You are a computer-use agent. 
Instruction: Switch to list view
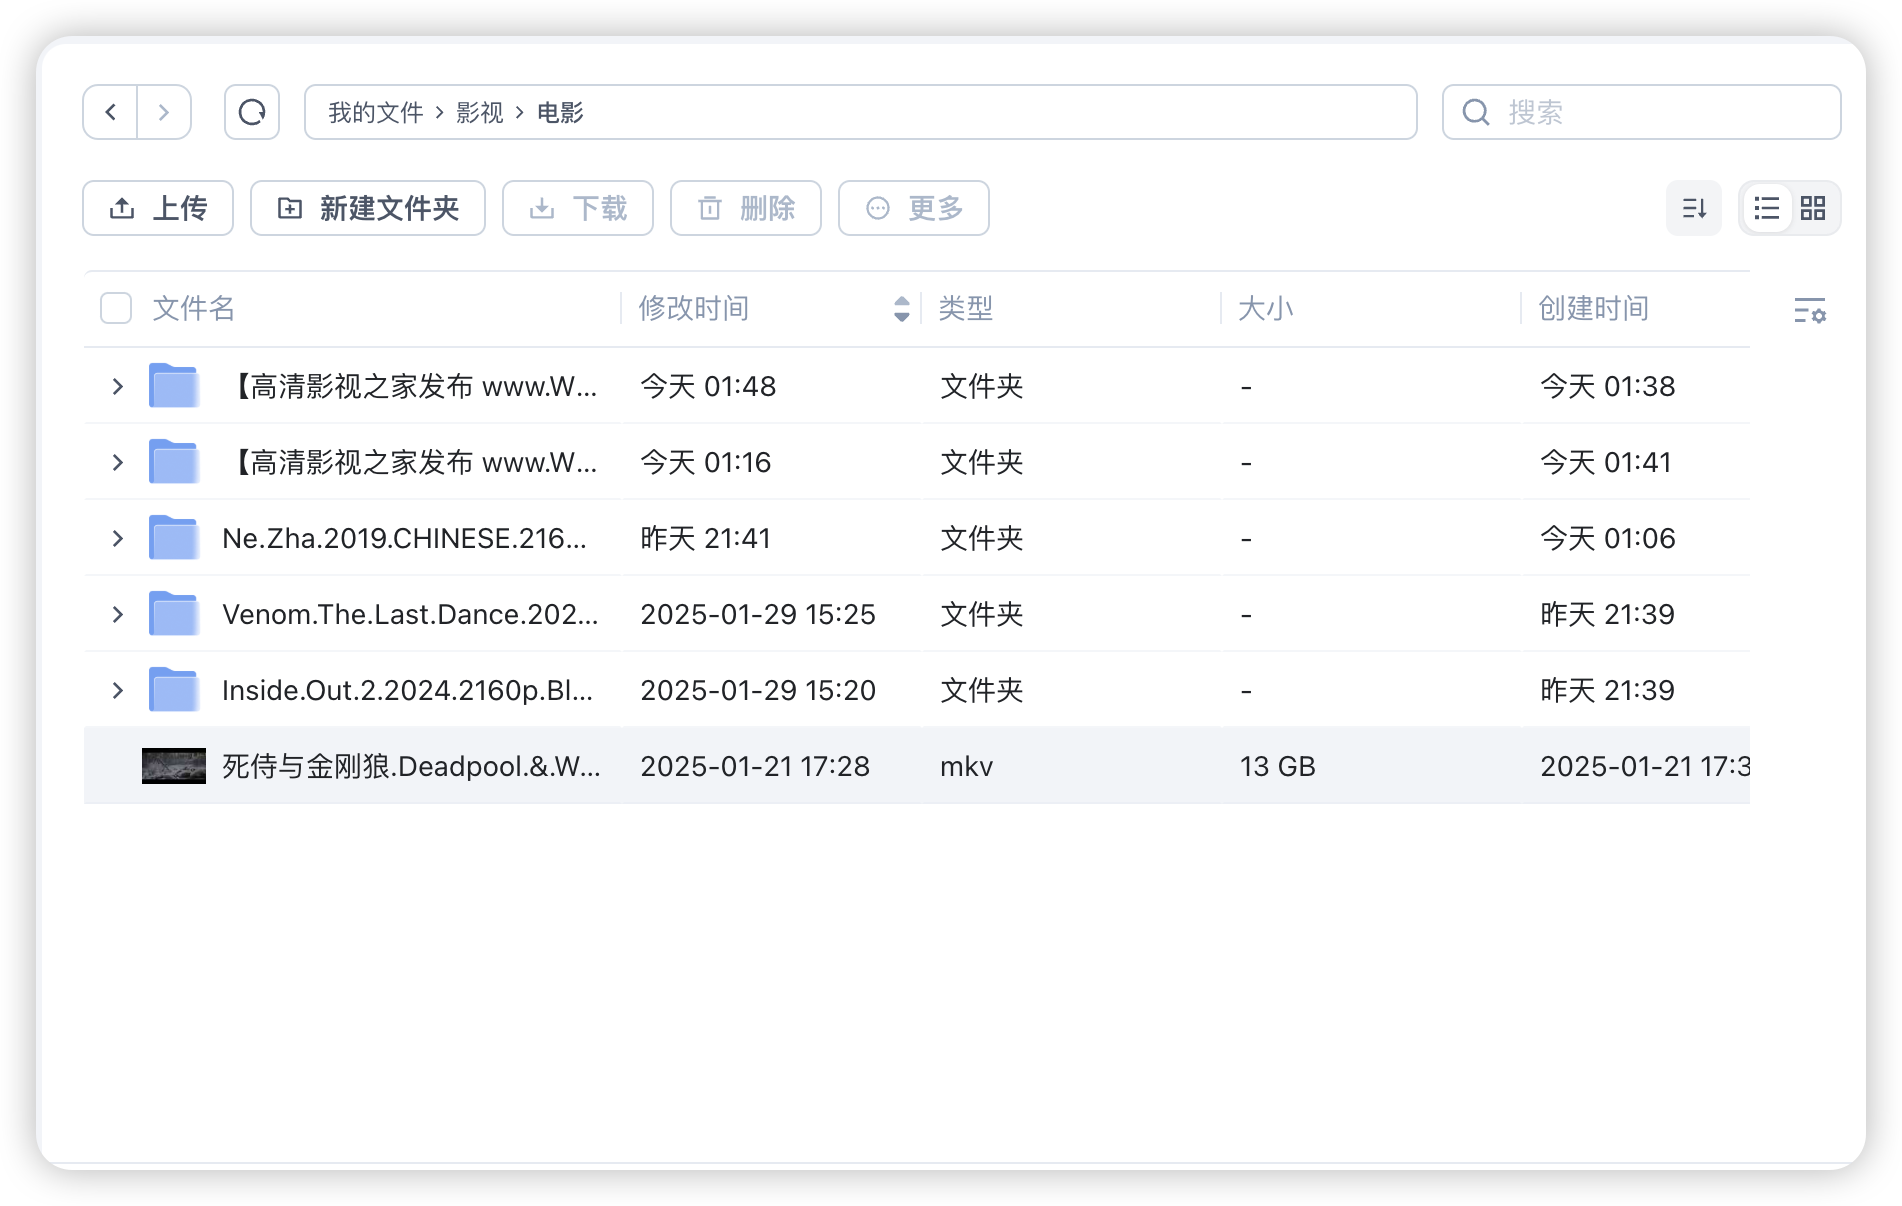click(1767, 208)
